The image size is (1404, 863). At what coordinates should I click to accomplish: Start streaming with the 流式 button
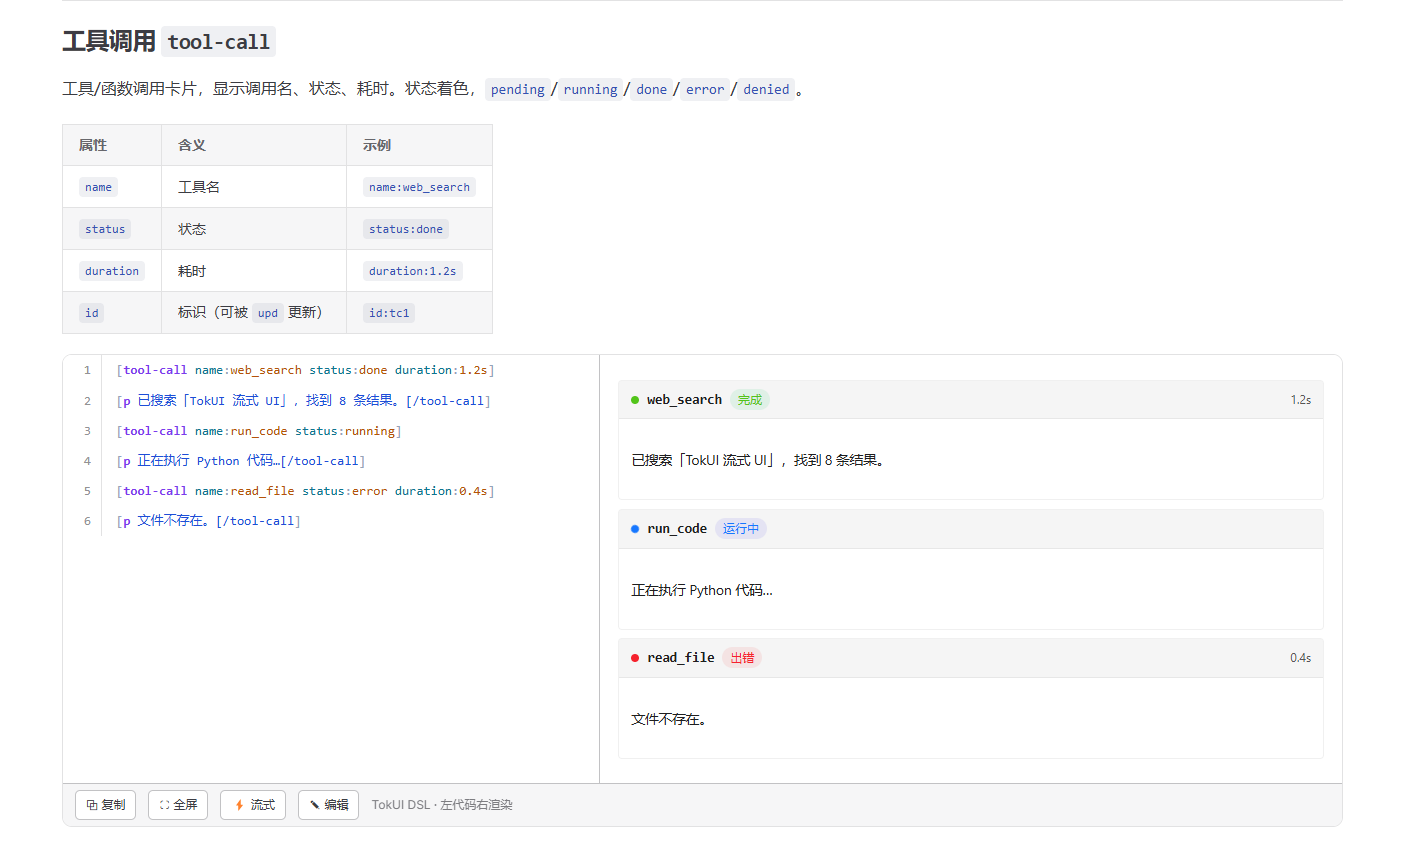(x=253, y=805)
